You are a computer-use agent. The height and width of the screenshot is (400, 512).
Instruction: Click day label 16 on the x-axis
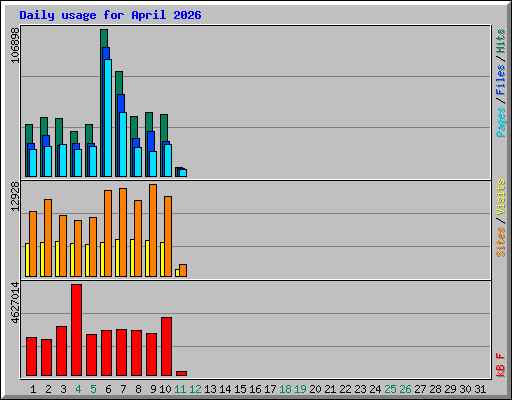point(255,389)
